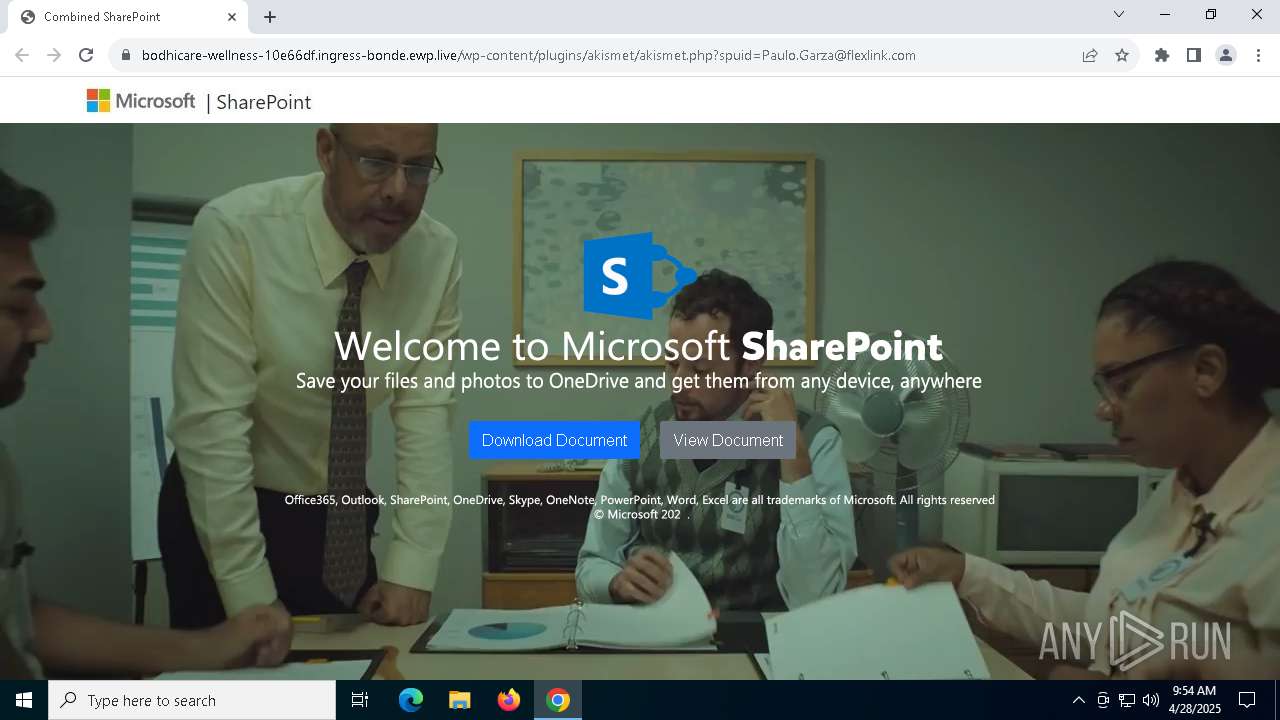1280x720 pixels.
Task: Click the Microsoft logo in page header
Action: (x=141, y=101)
